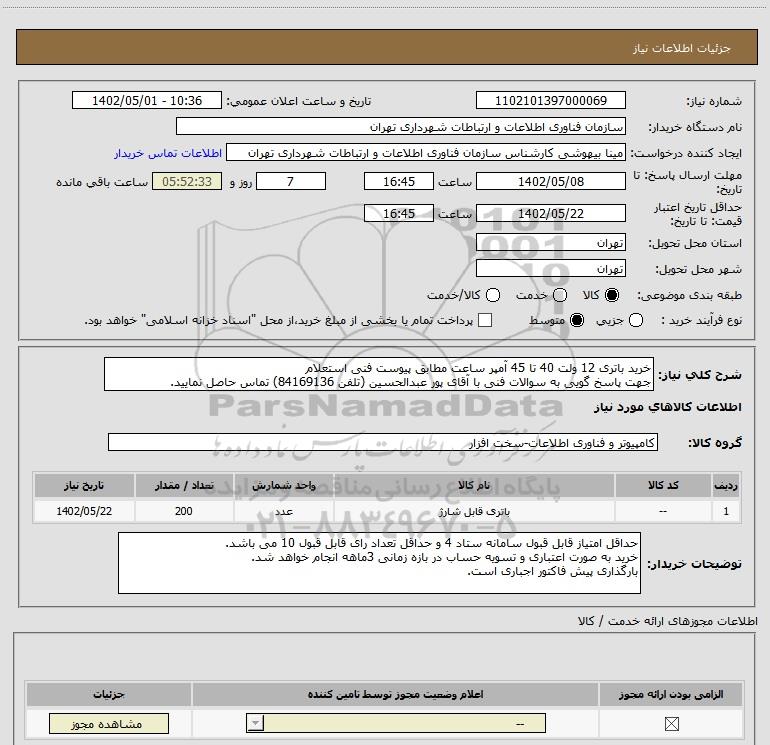Click the اطلاعات مجوزهای ارائه خدمت / کالا heading
The image size is (770, 745).
[667, 621]
